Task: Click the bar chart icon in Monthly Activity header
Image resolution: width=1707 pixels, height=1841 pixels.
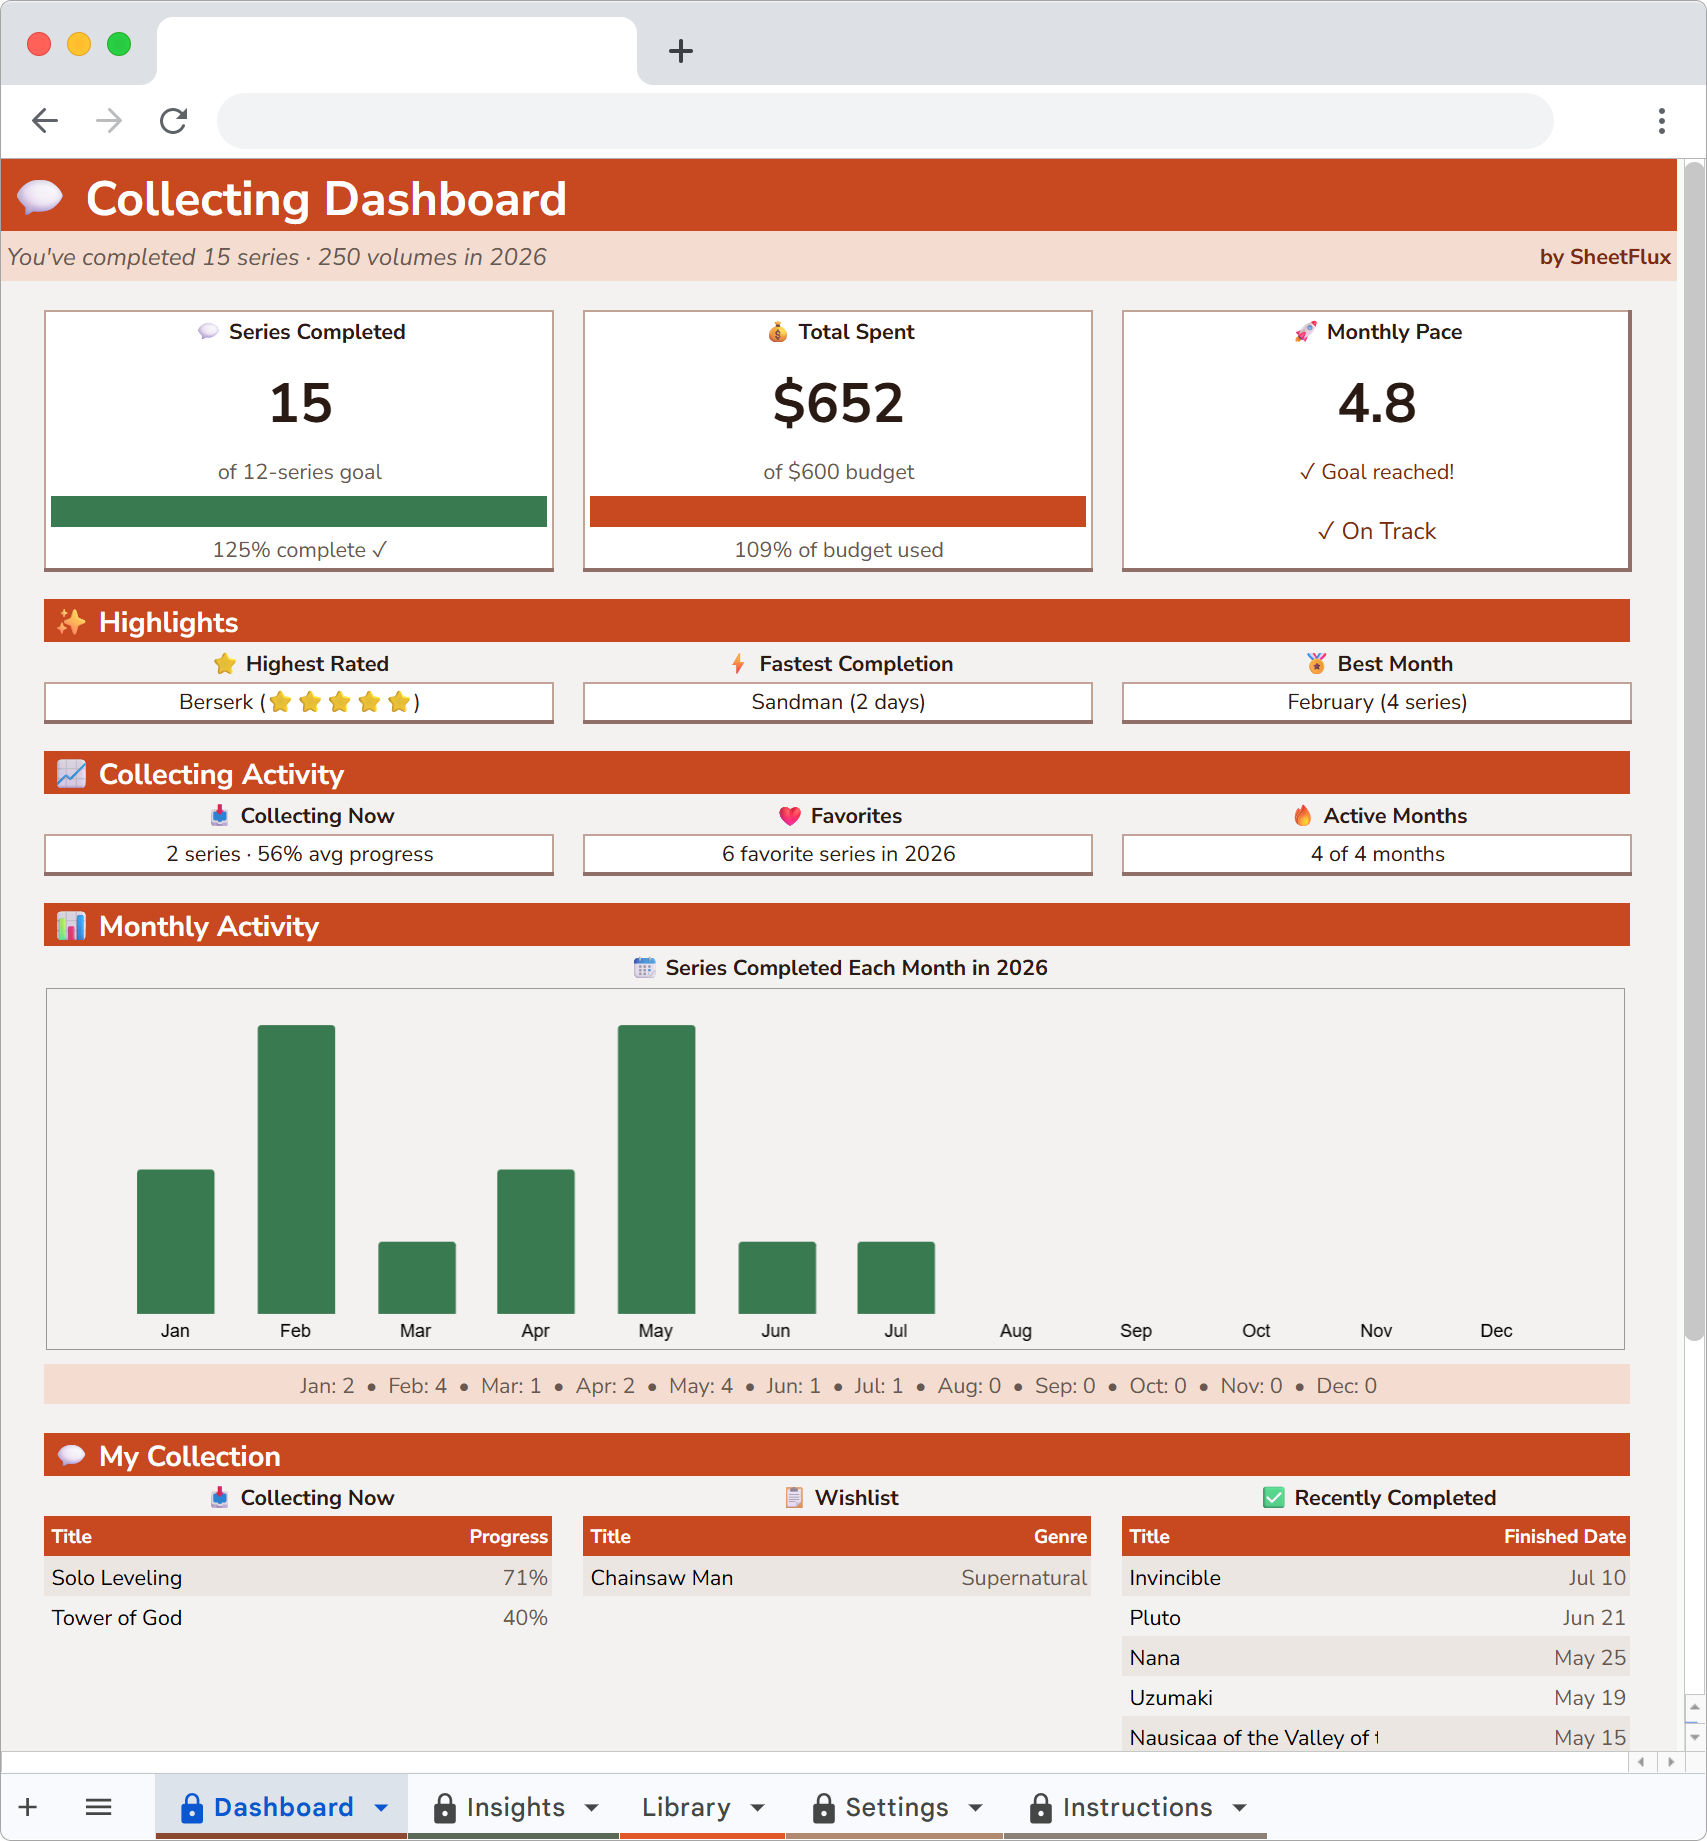Action: click(x=71, y=926)
